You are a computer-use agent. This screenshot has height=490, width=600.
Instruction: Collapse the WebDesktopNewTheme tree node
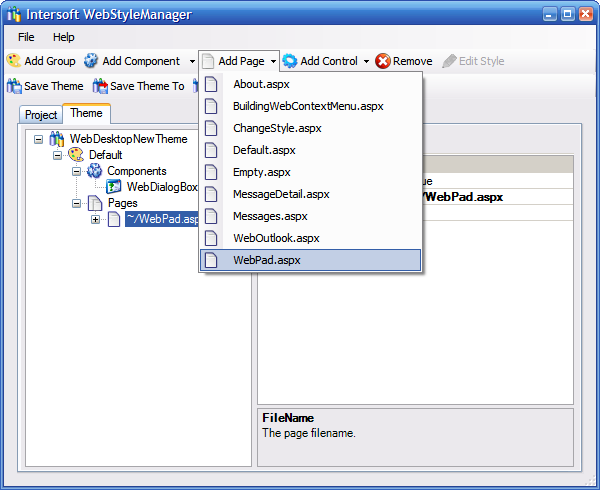(38, 139)
